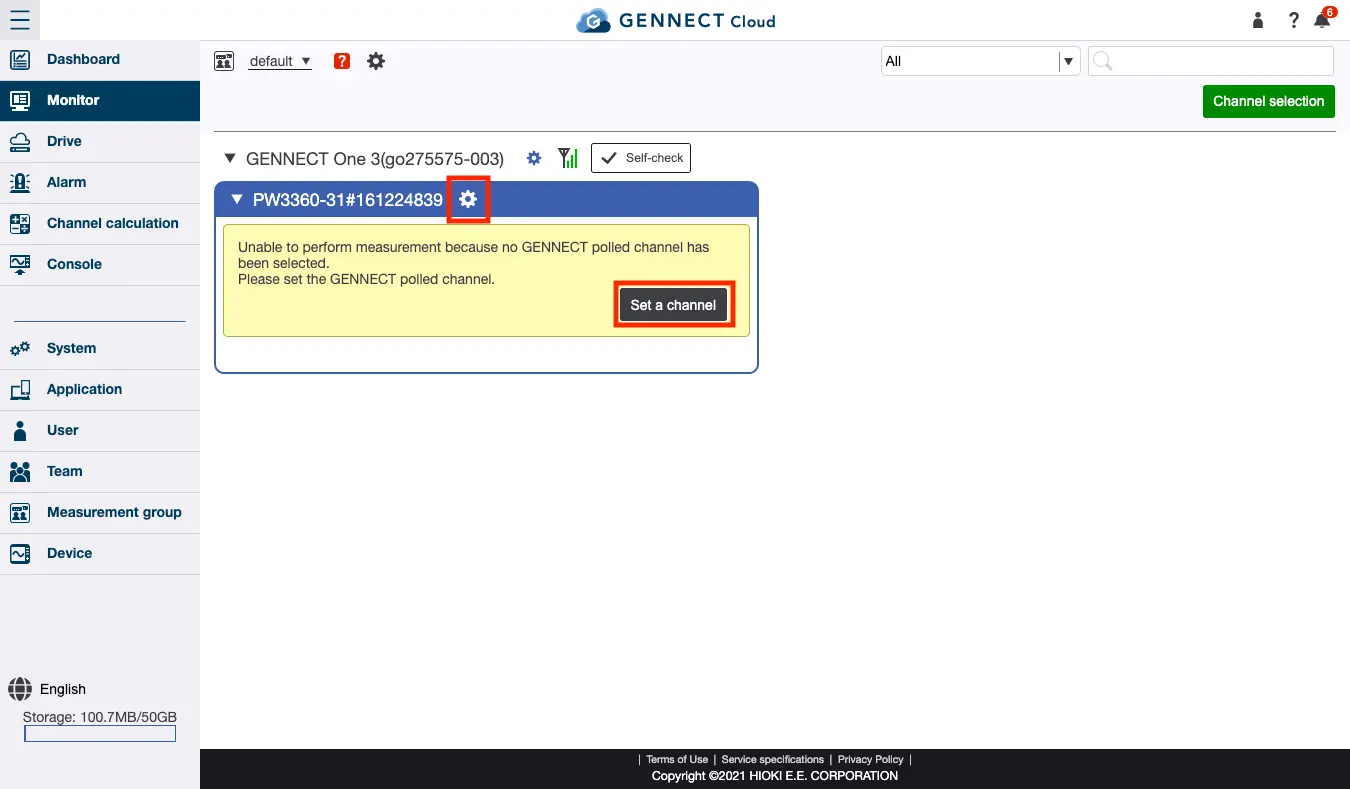Click the signal strength antenna icon
This screenshot has width=1350, height=789.
[x=568, y=158]
